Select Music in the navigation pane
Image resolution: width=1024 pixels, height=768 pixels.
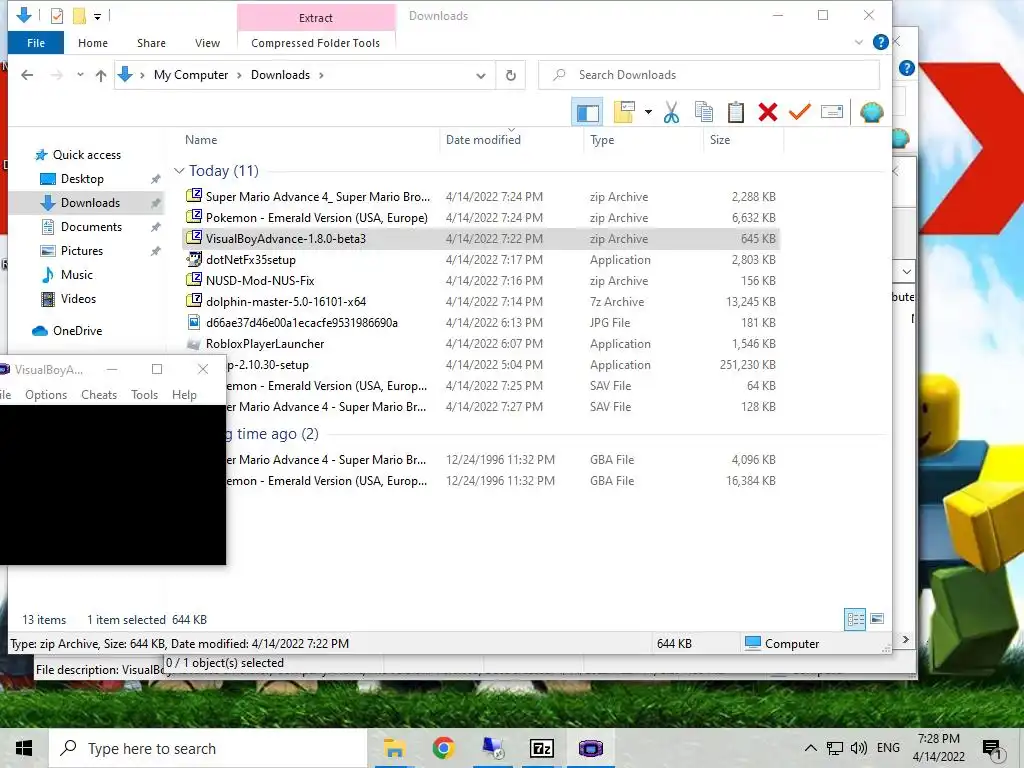76,275
